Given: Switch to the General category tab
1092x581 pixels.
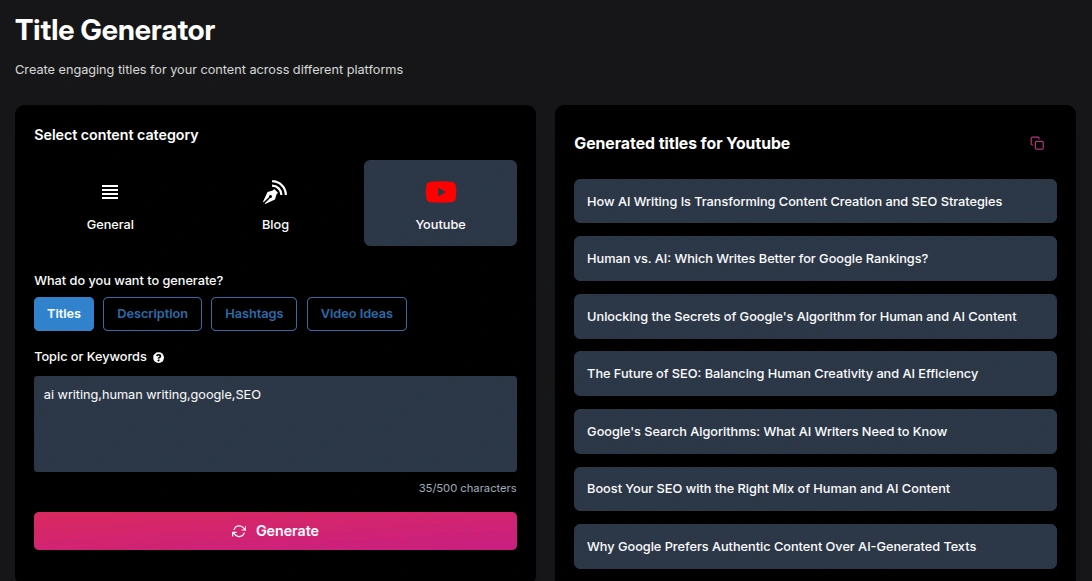Looking at the screenshot, I should pos(110,203).
